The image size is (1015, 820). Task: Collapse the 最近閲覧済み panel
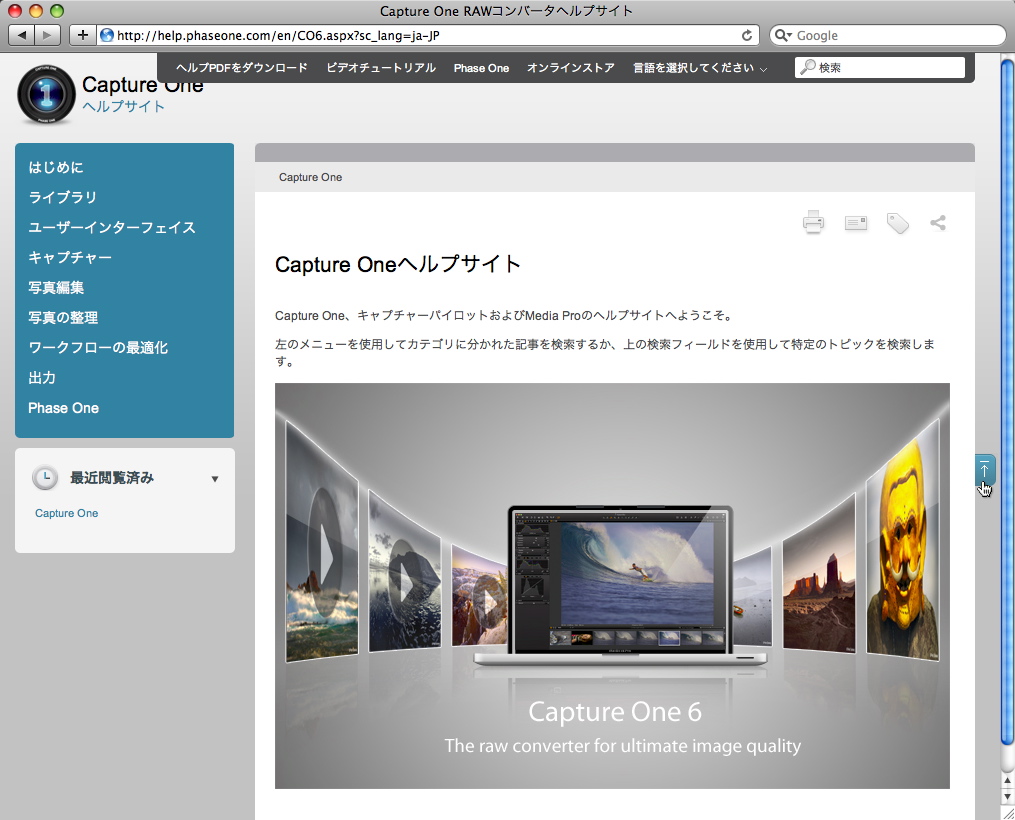pos(214,479)
